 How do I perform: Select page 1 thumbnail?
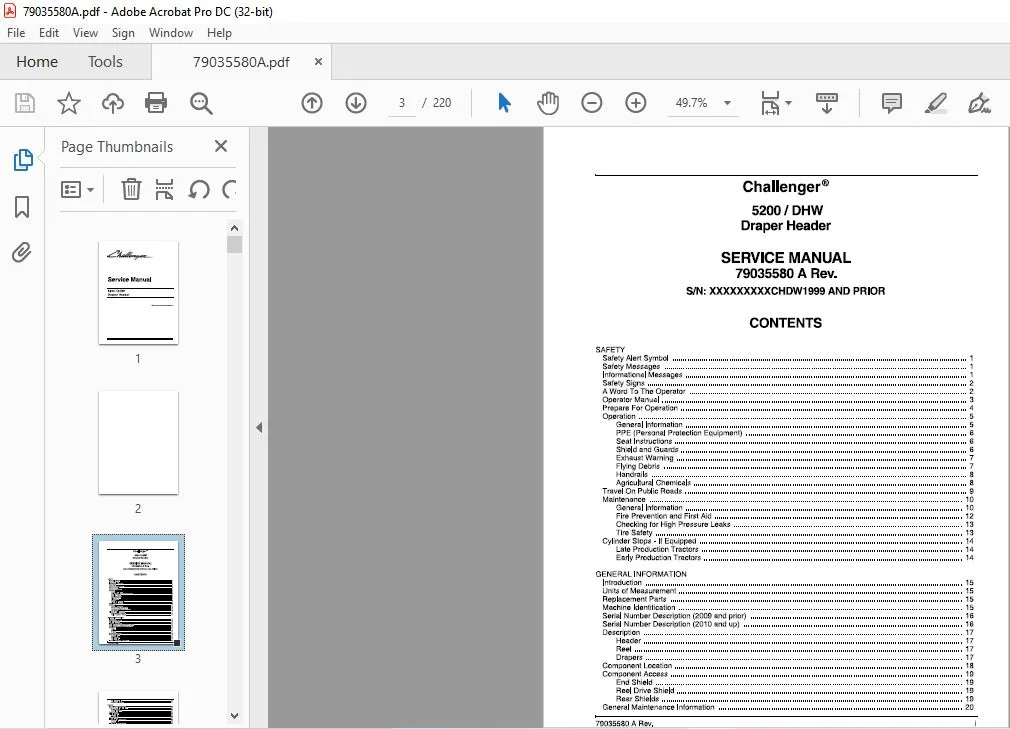[138, 293]
